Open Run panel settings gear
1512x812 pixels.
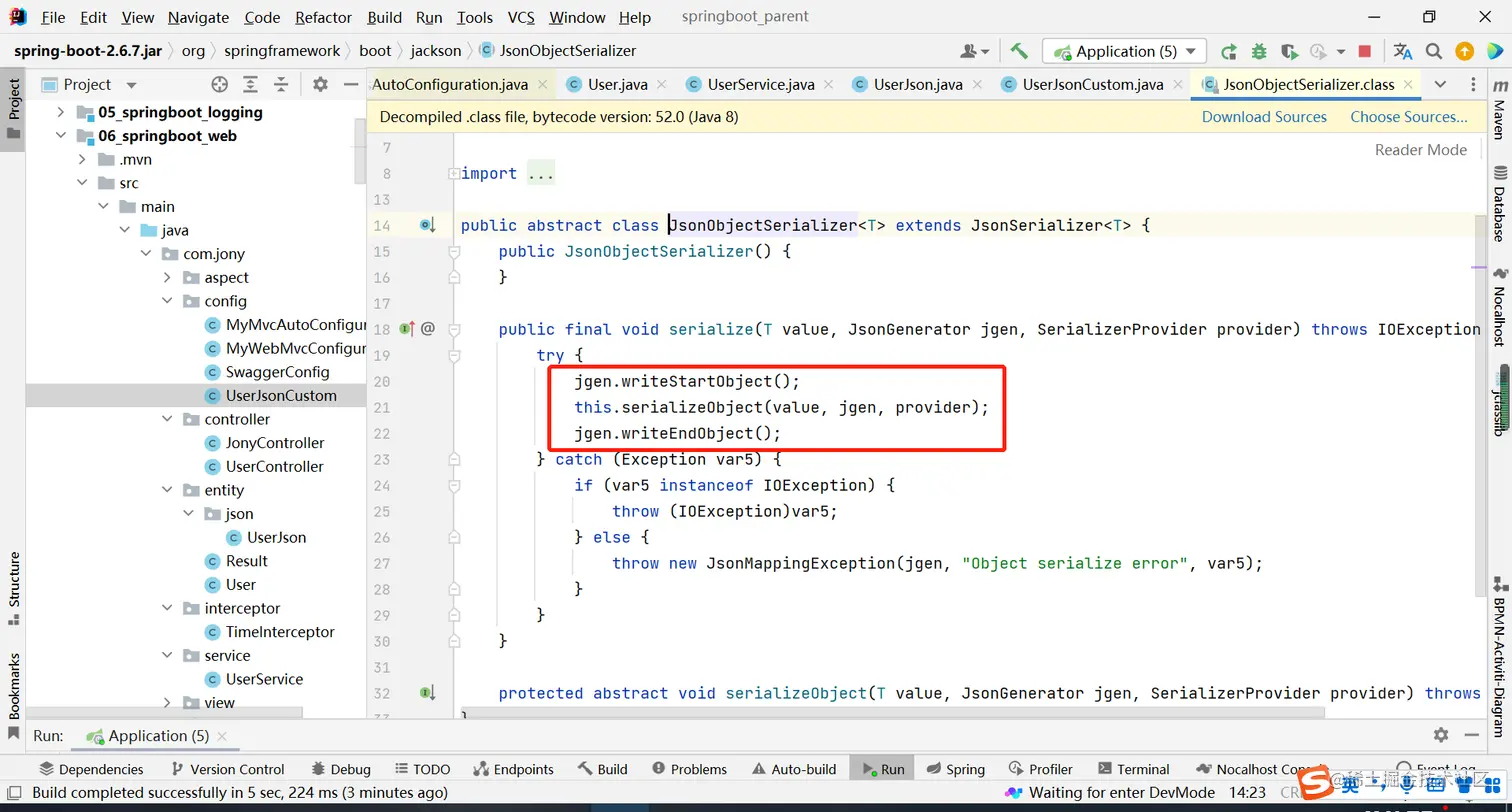pos(1441,735)
